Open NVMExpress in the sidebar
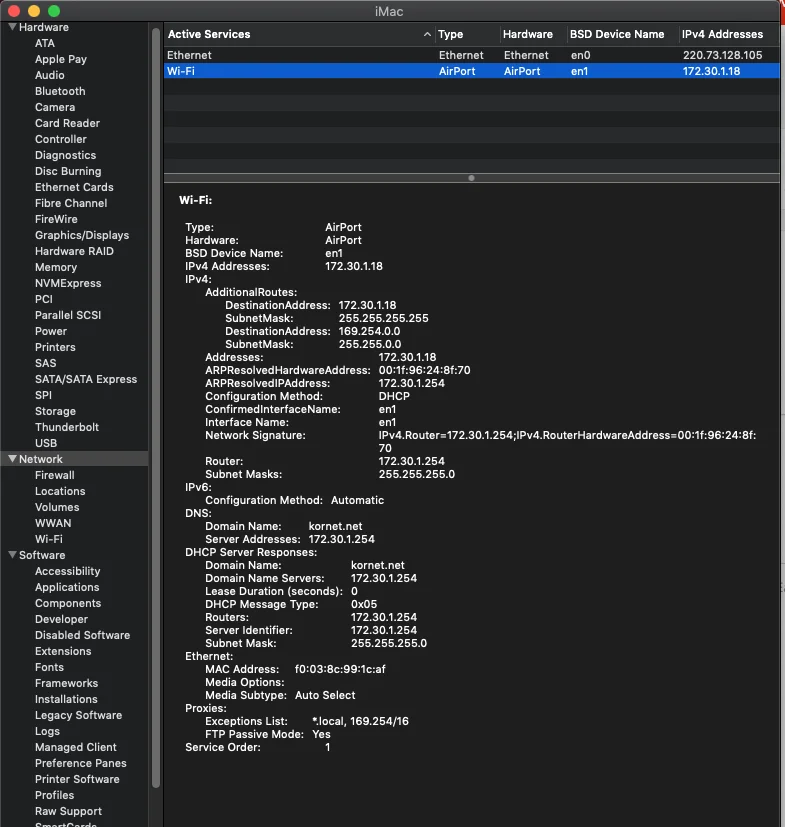 point(68,283)
